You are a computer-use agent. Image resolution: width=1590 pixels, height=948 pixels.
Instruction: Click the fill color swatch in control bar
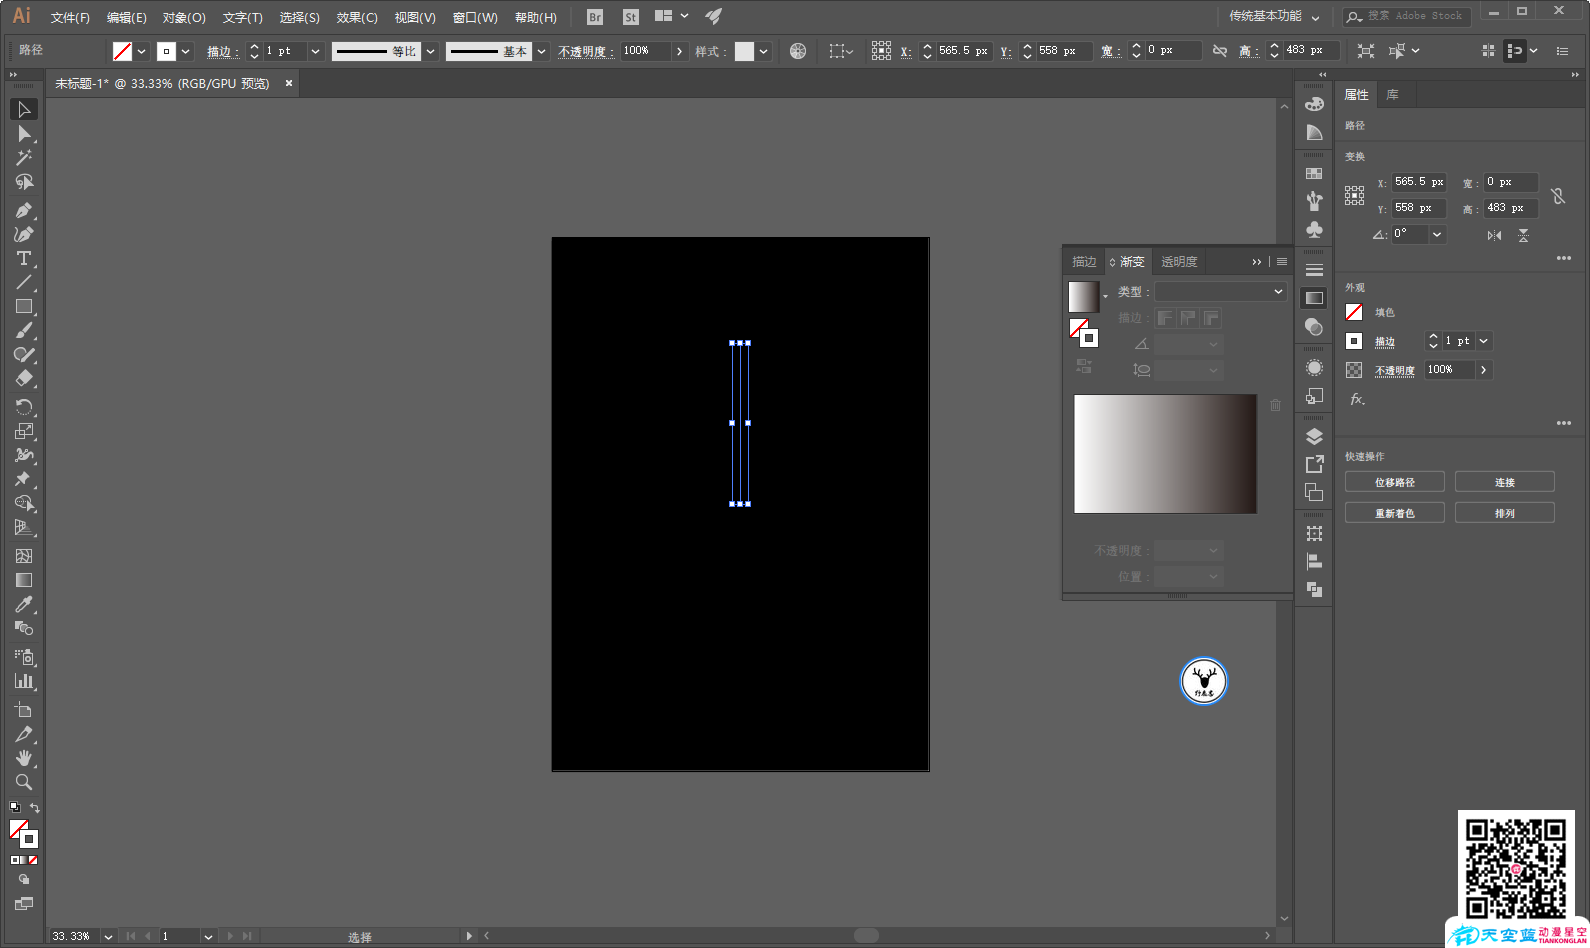pos(122,51)
